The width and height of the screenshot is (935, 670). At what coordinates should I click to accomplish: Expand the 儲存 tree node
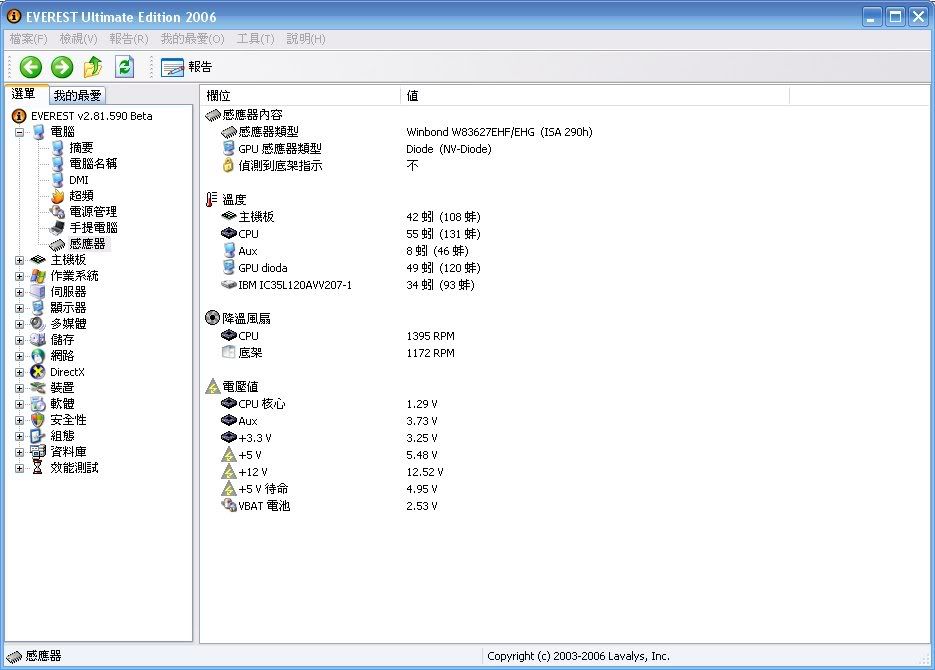click(x=19, y=340)
